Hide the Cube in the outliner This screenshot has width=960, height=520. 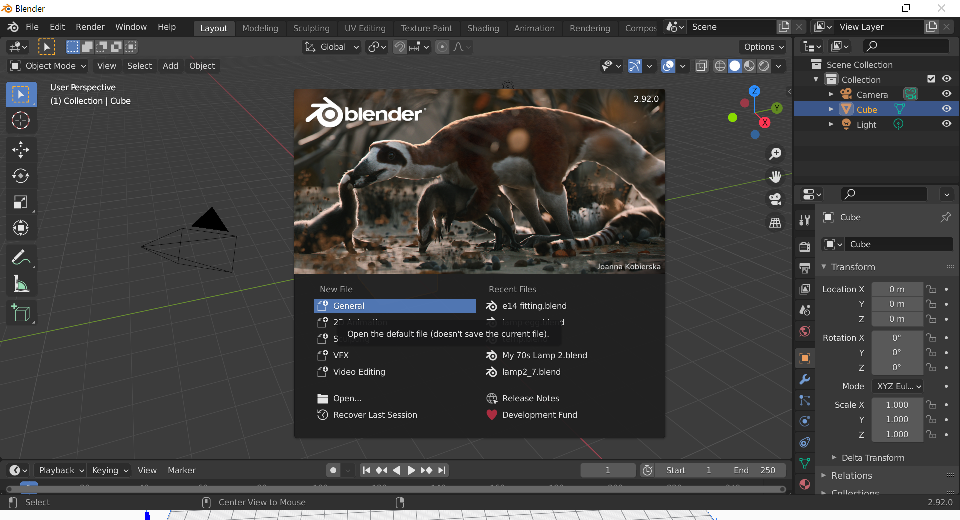tap(947, 109)
